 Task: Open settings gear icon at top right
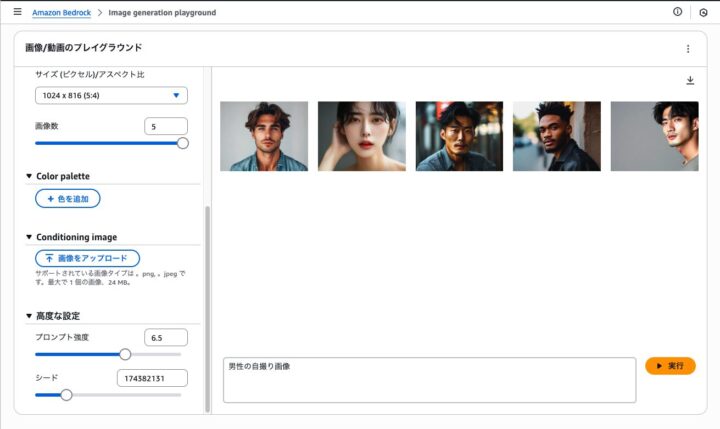703,13
